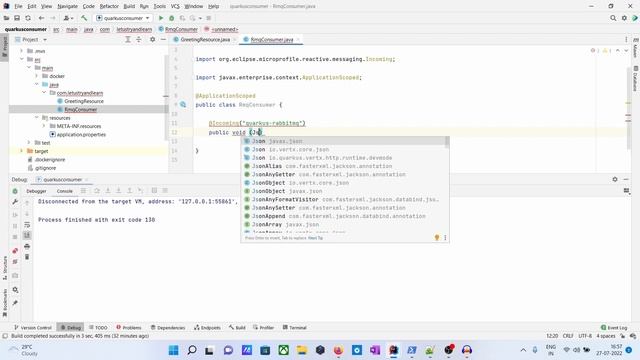This screenshot has width=640, height=360.
Task: Open the Terminal tool window
Action: pyautogui.click(x=295, y=327)
